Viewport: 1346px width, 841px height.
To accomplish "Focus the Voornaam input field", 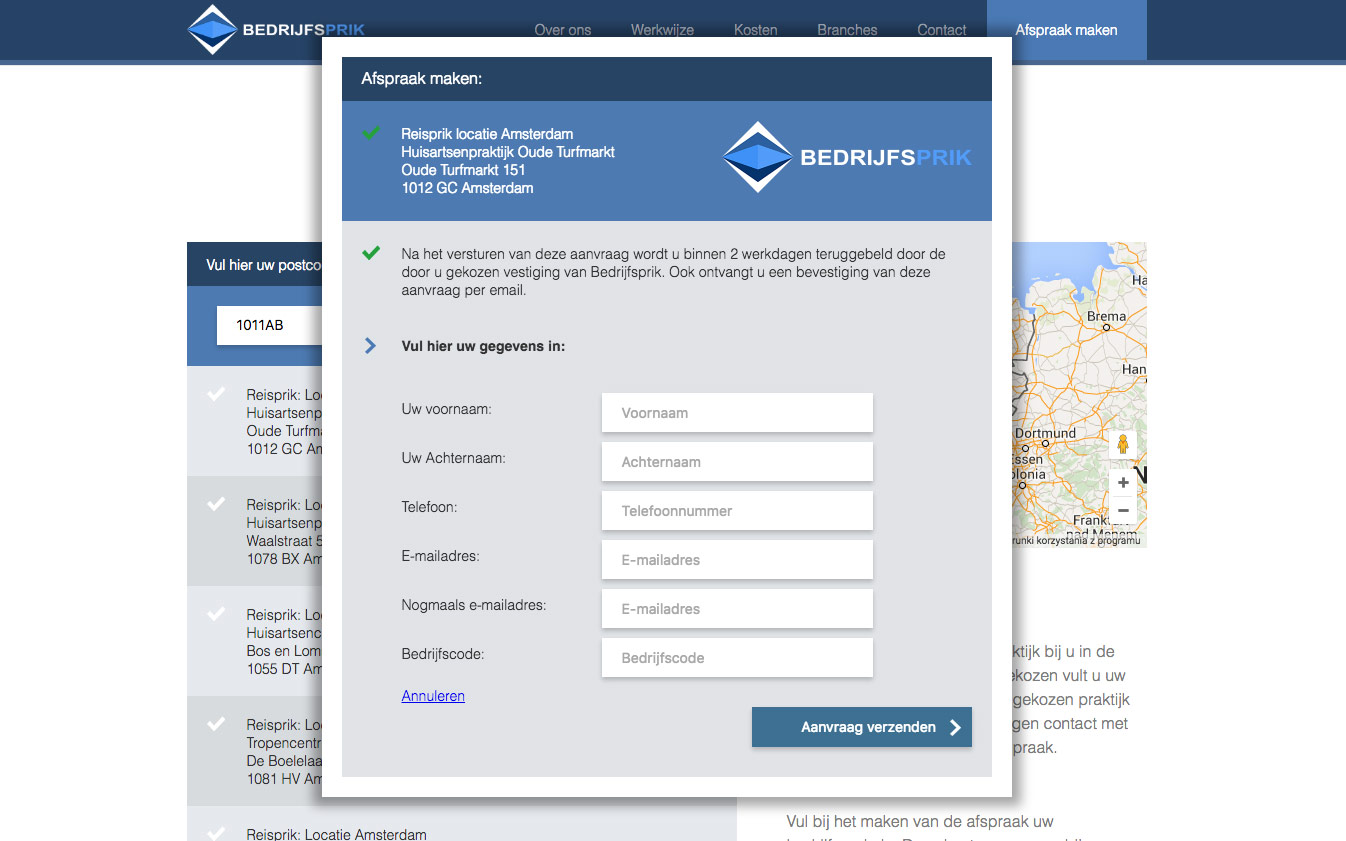I will [737, 413].
